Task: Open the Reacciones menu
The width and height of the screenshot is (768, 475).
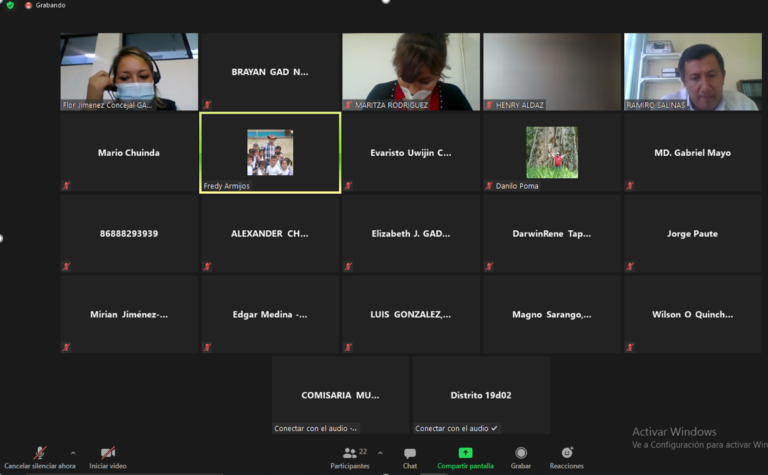Action: (567, 457)
